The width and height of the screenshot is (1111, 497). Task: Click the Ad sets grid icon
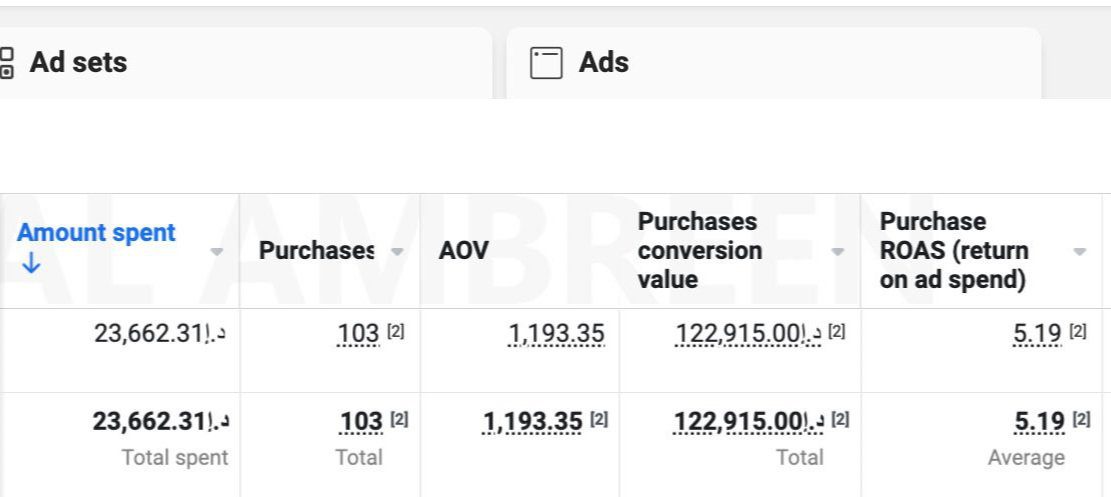[7, 62]
